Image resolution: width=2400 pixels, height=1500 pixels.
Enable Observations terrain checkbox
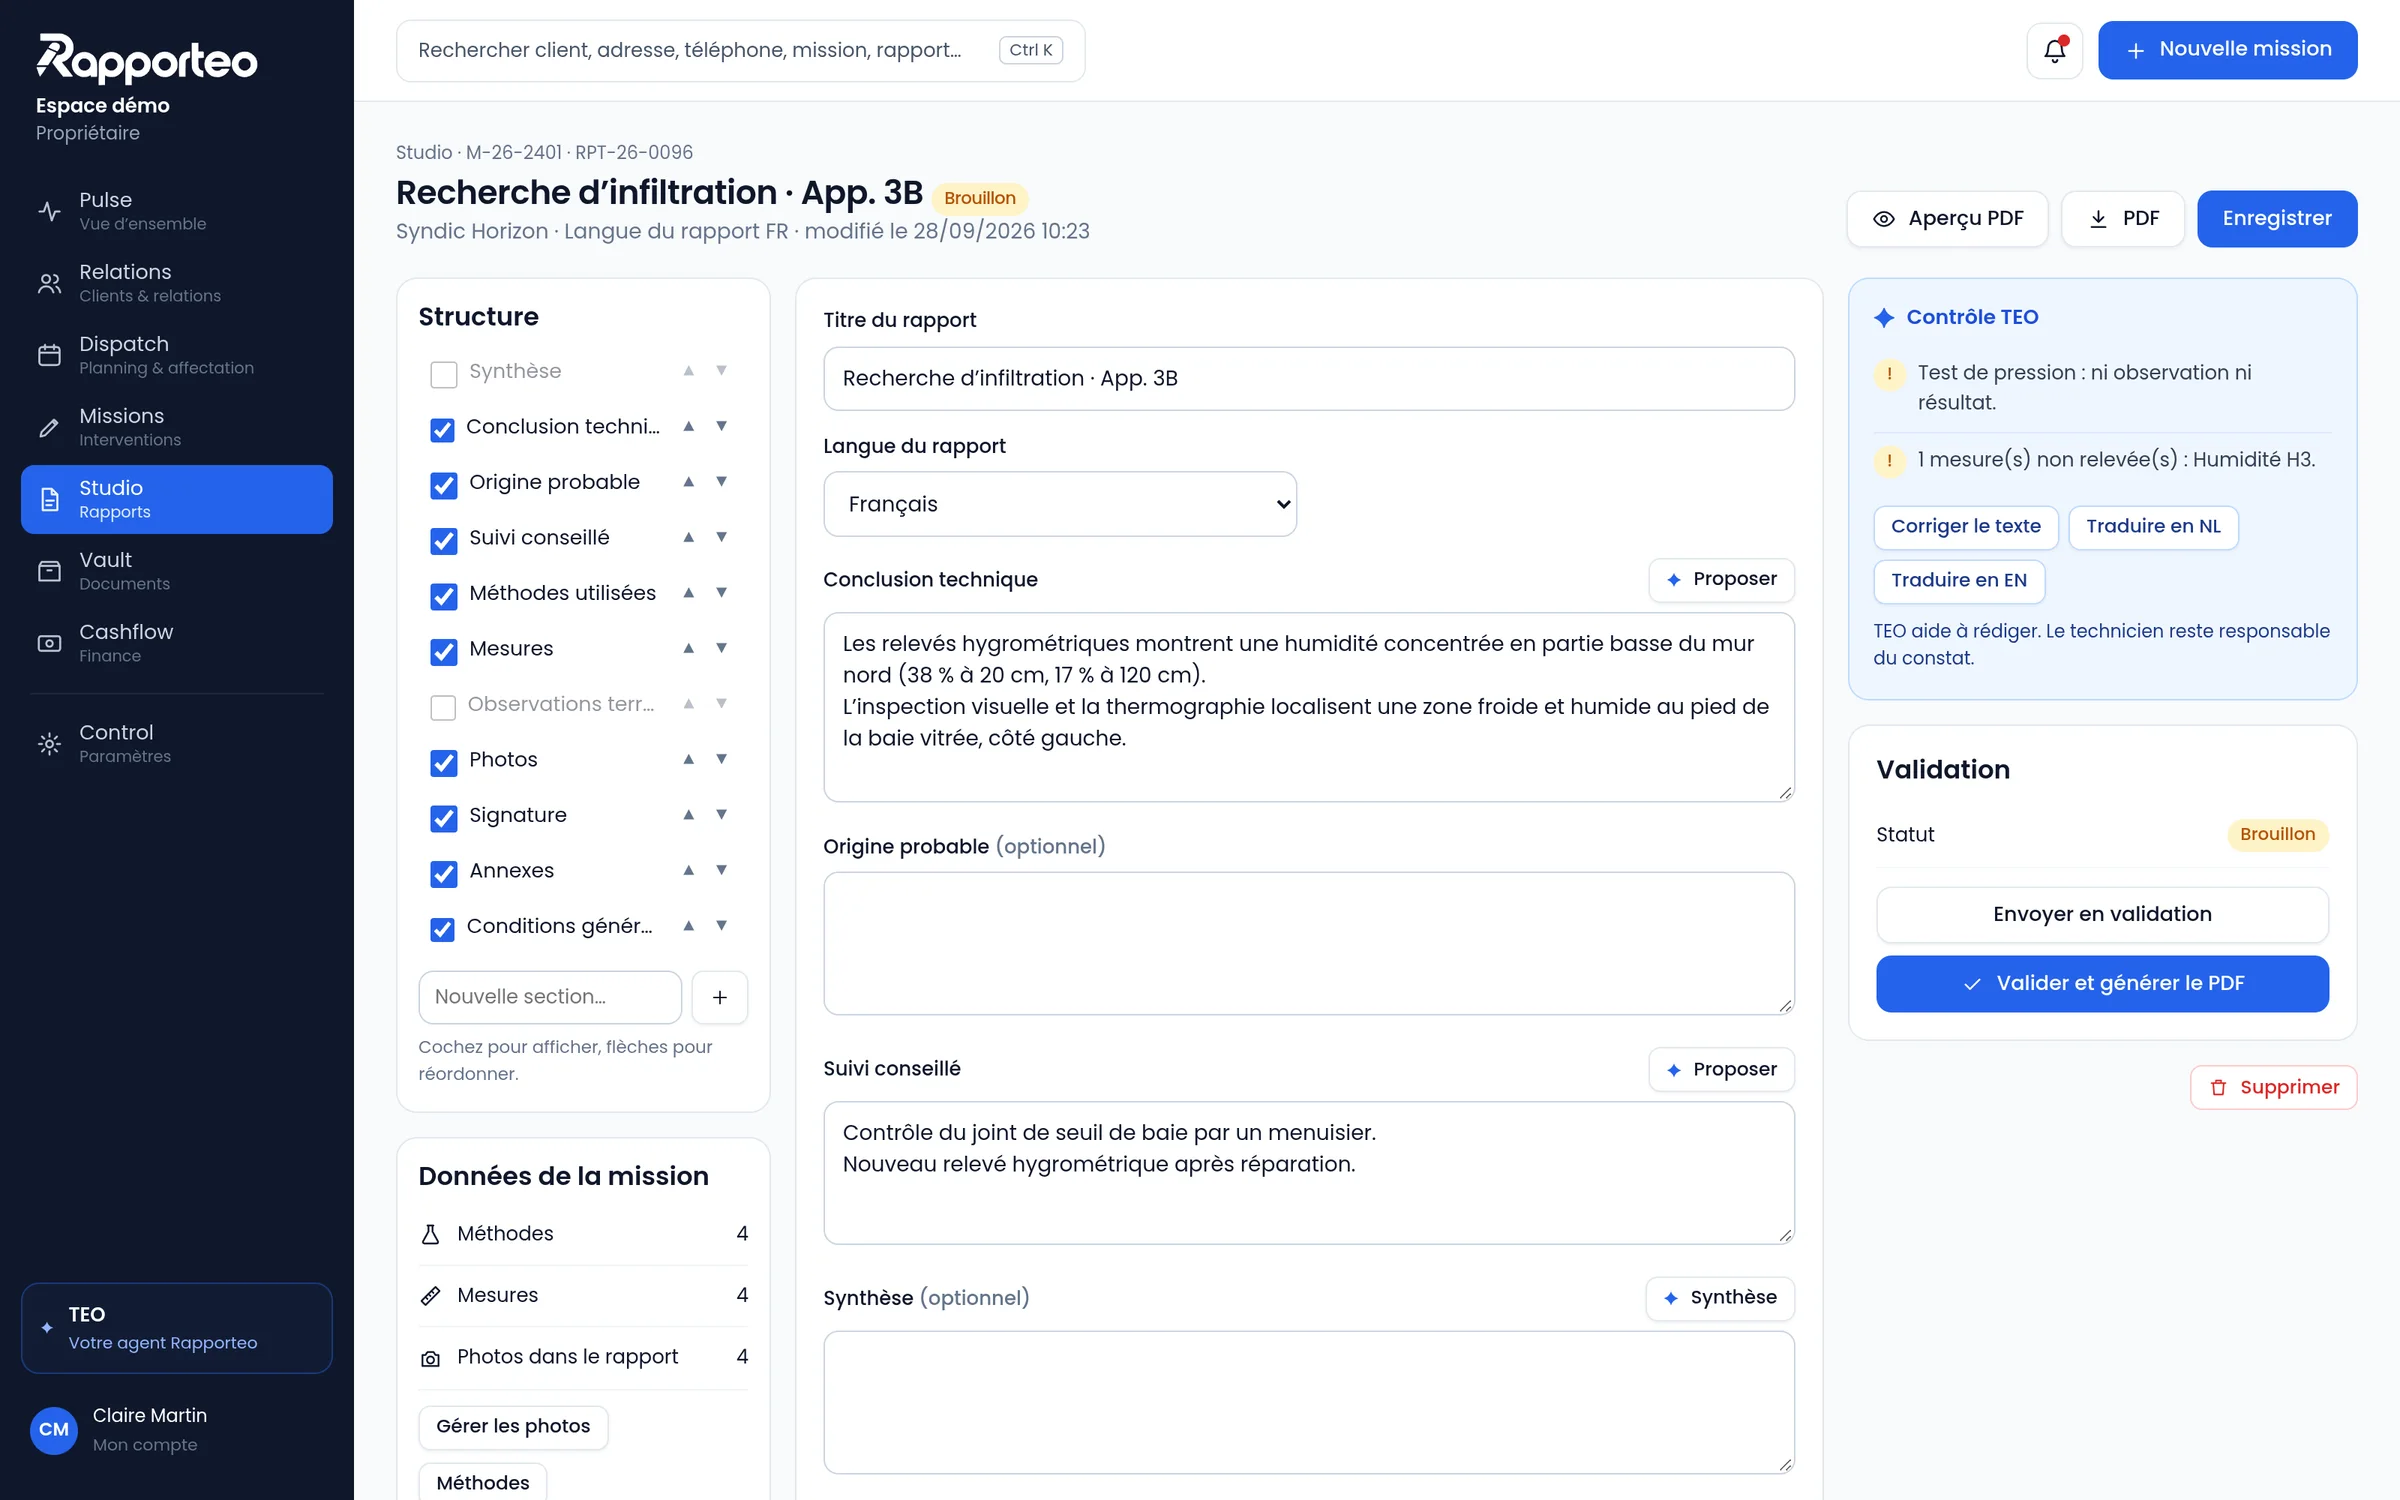tap(443, 707)
